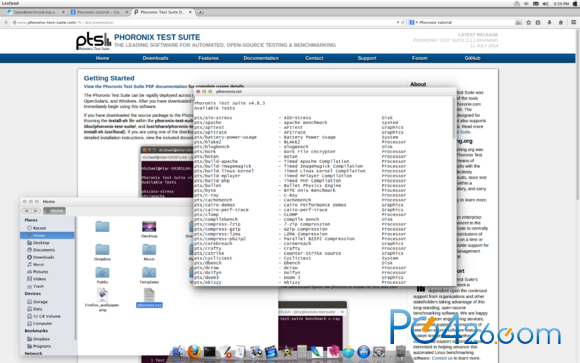The image size is (580, 363).
Task: Select Documents in the file manager Places sidebar
Action: [x=44, y=250]
